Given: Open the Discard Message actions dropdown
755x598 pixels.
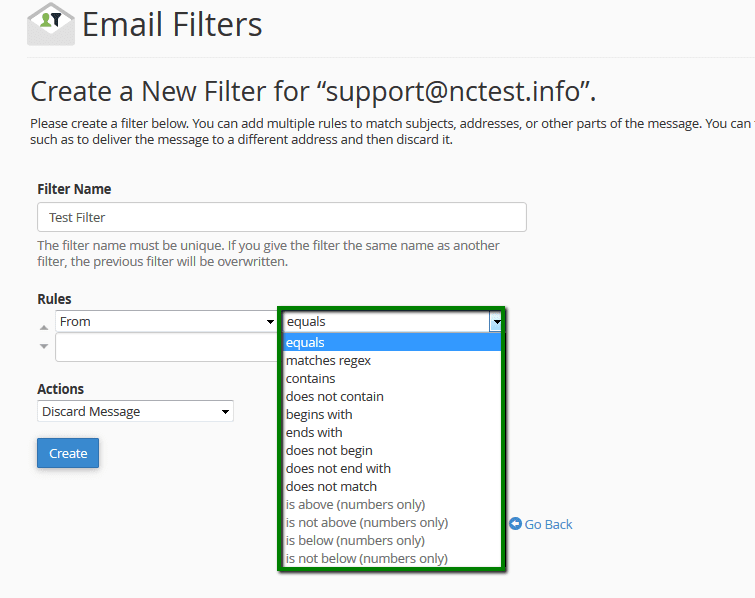Looking at the screenshot, I should pos(135,411).
